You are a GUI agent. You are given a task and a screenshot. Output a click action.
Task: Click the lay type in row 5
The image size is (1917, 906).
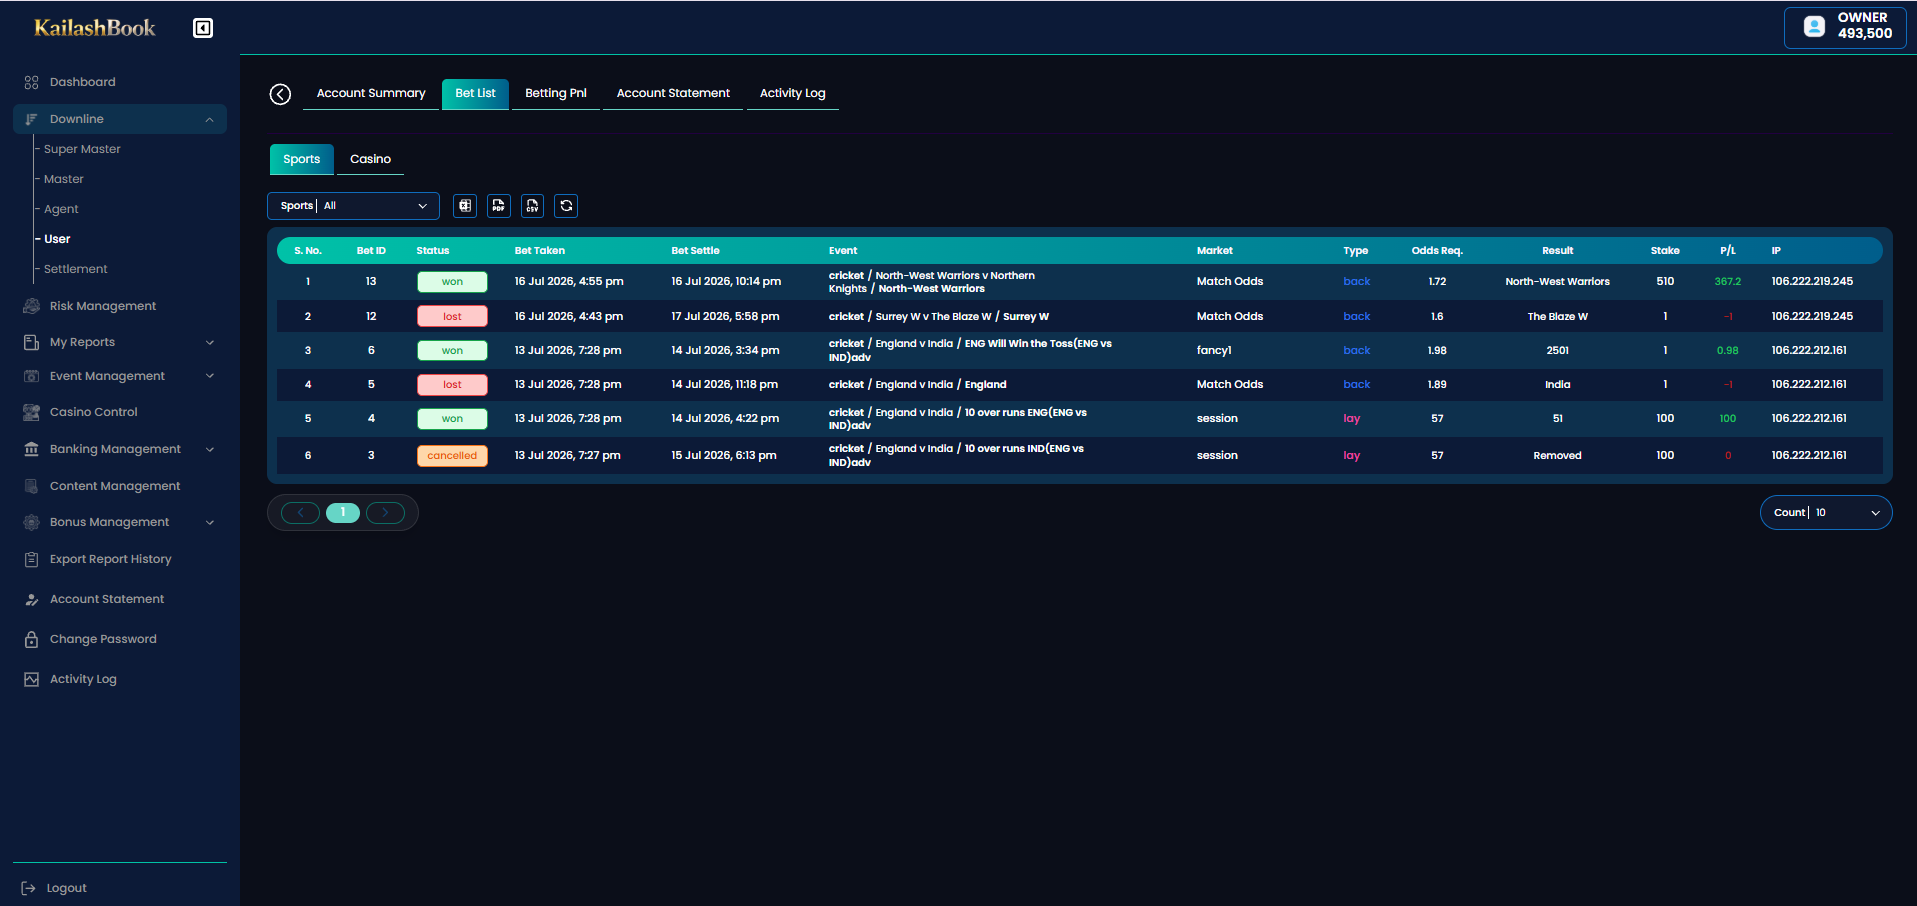point(1352,419)
